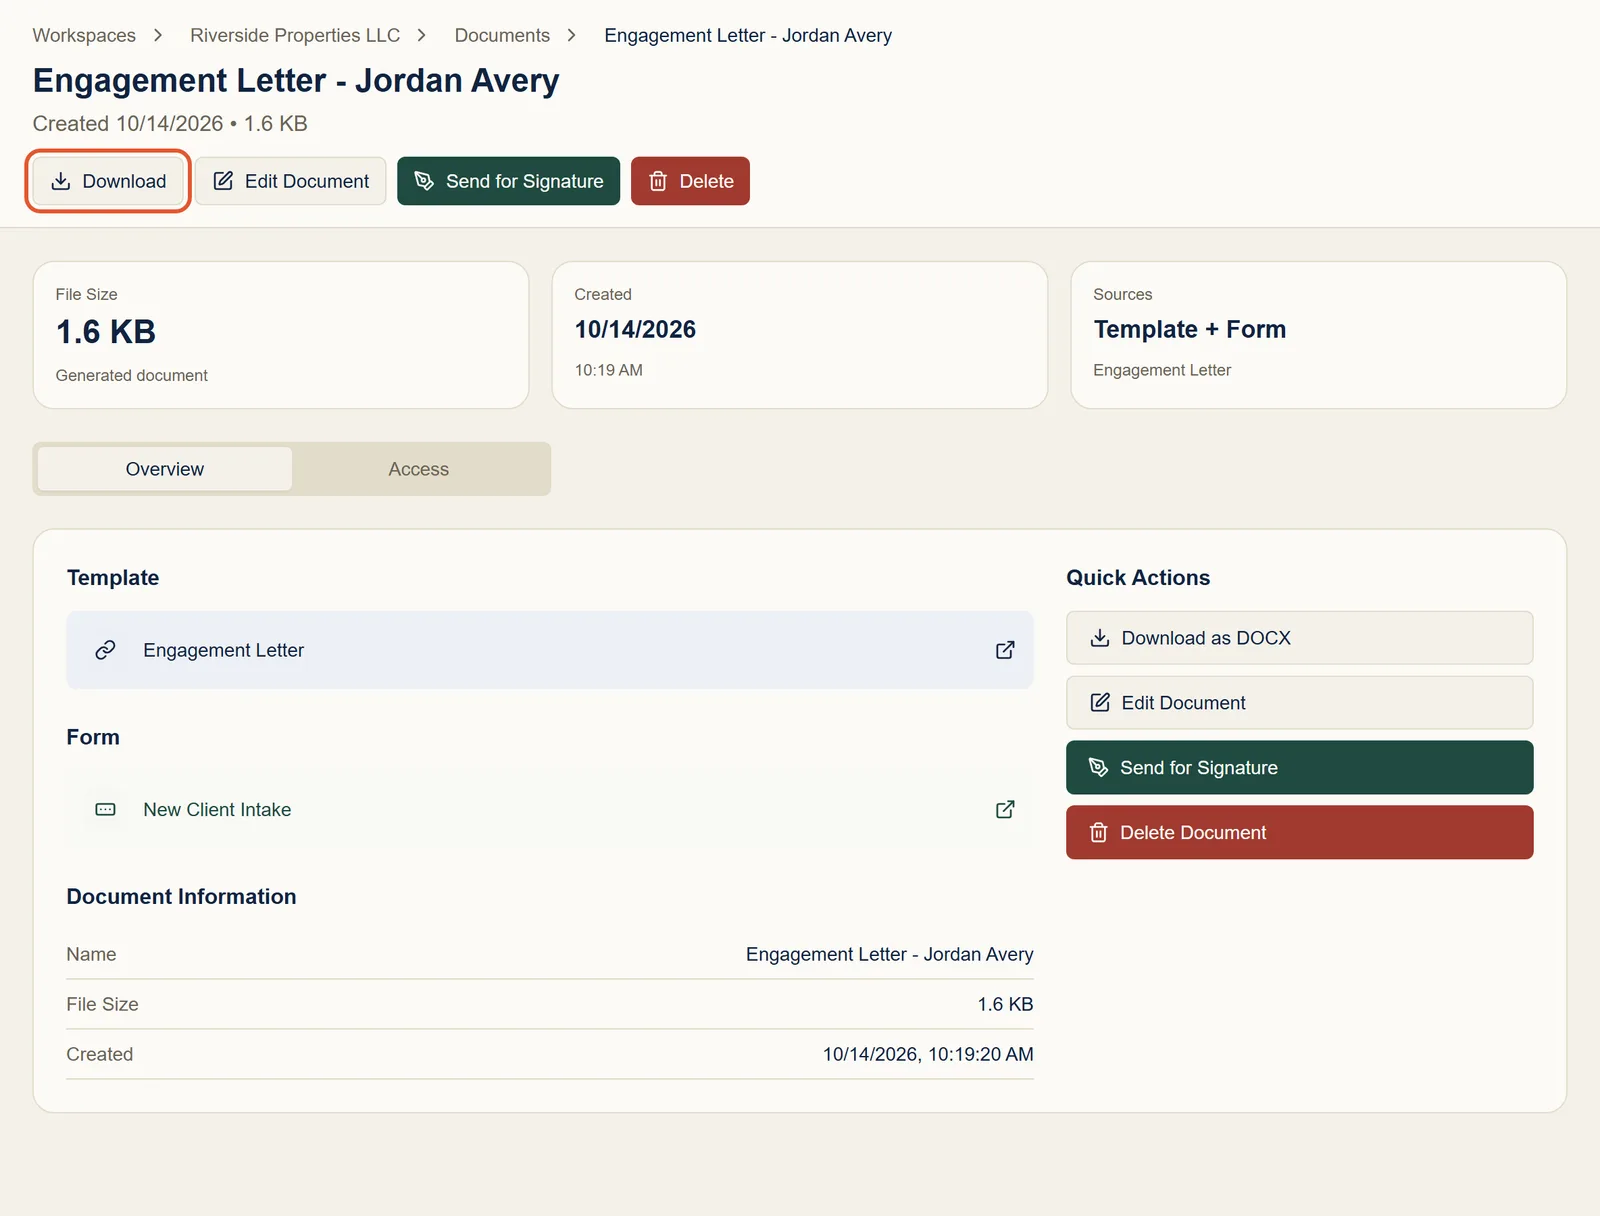
Task: Click the 'Engagement Letter - Jordan Avery' breadcrumb
Action: point(748,35)
